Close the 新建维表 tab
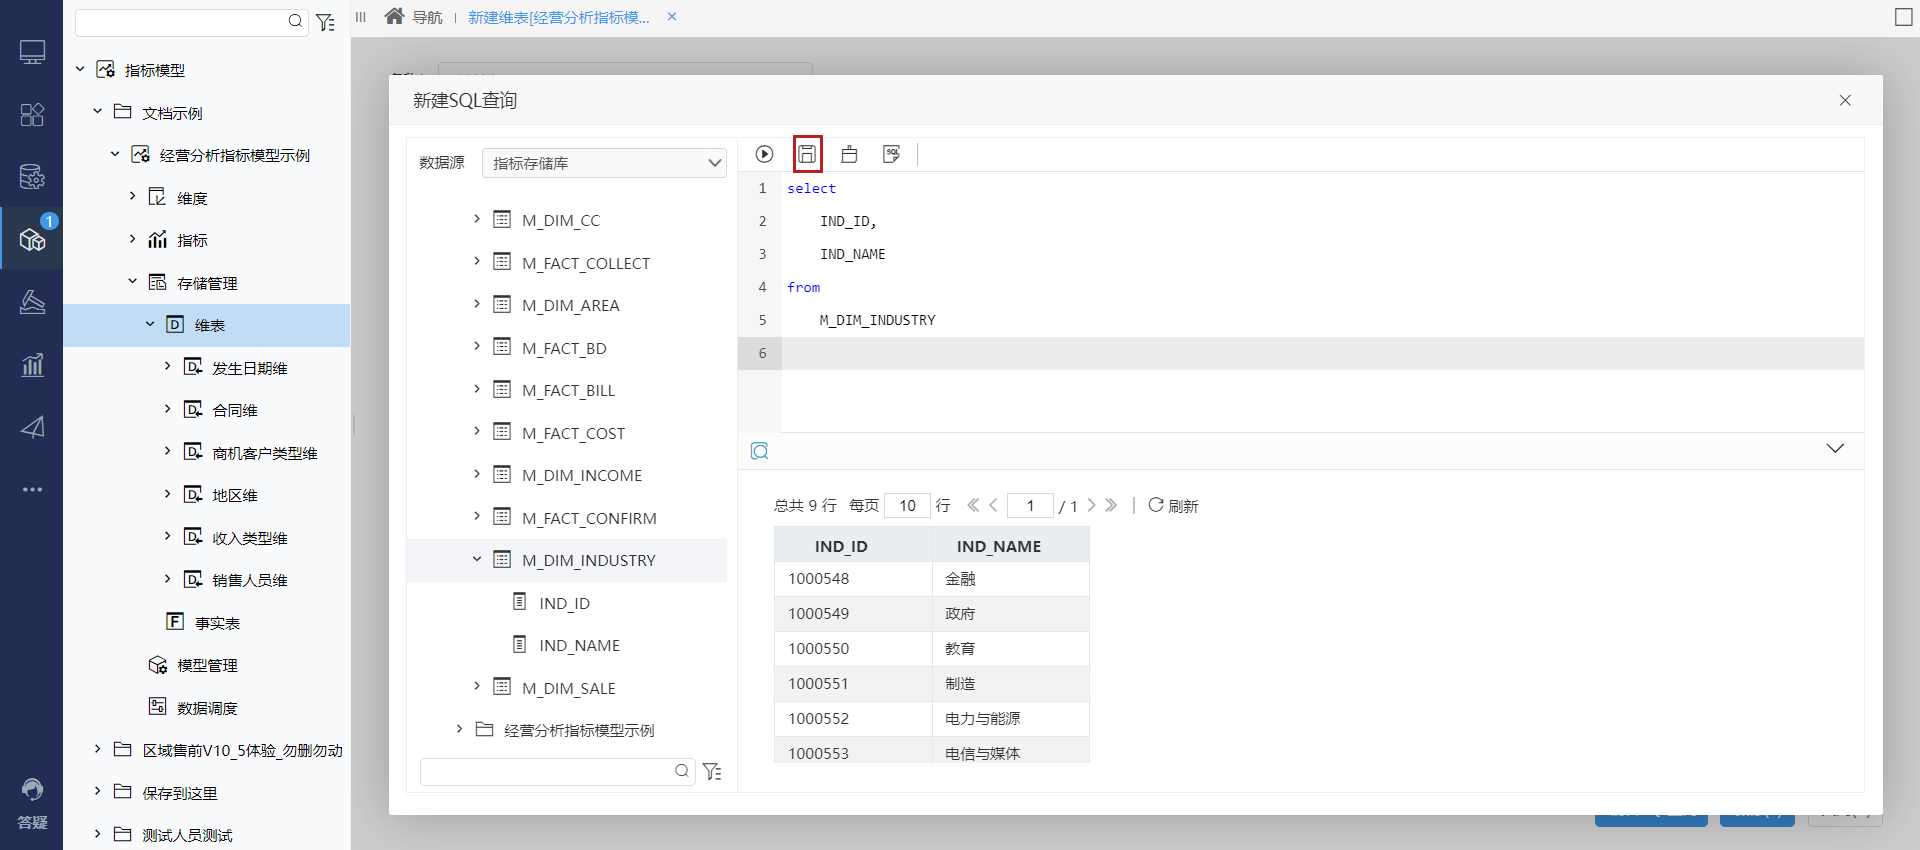Screen dimensions: 1920x850 tap(672, 17)
